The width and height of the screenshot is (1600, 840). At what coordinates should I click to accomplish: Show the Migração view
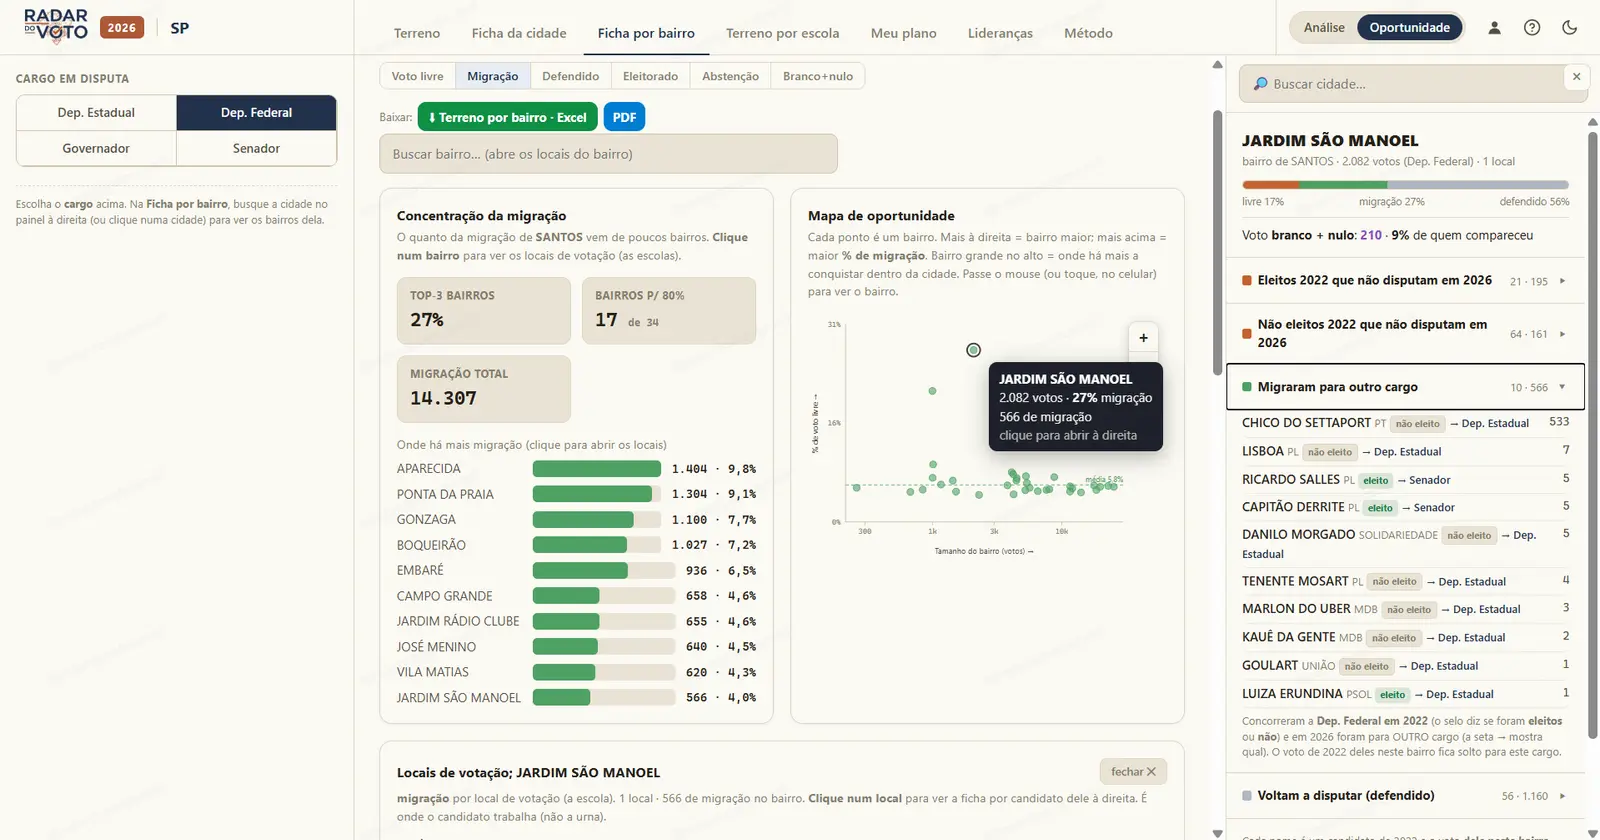(x=493, y=76)
